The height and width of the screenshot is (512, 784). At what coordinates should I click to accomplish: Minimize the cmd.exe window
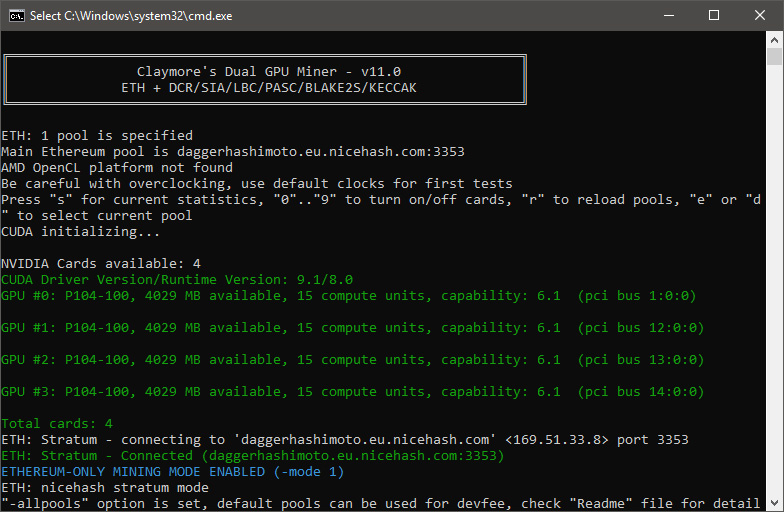(668, 16)
